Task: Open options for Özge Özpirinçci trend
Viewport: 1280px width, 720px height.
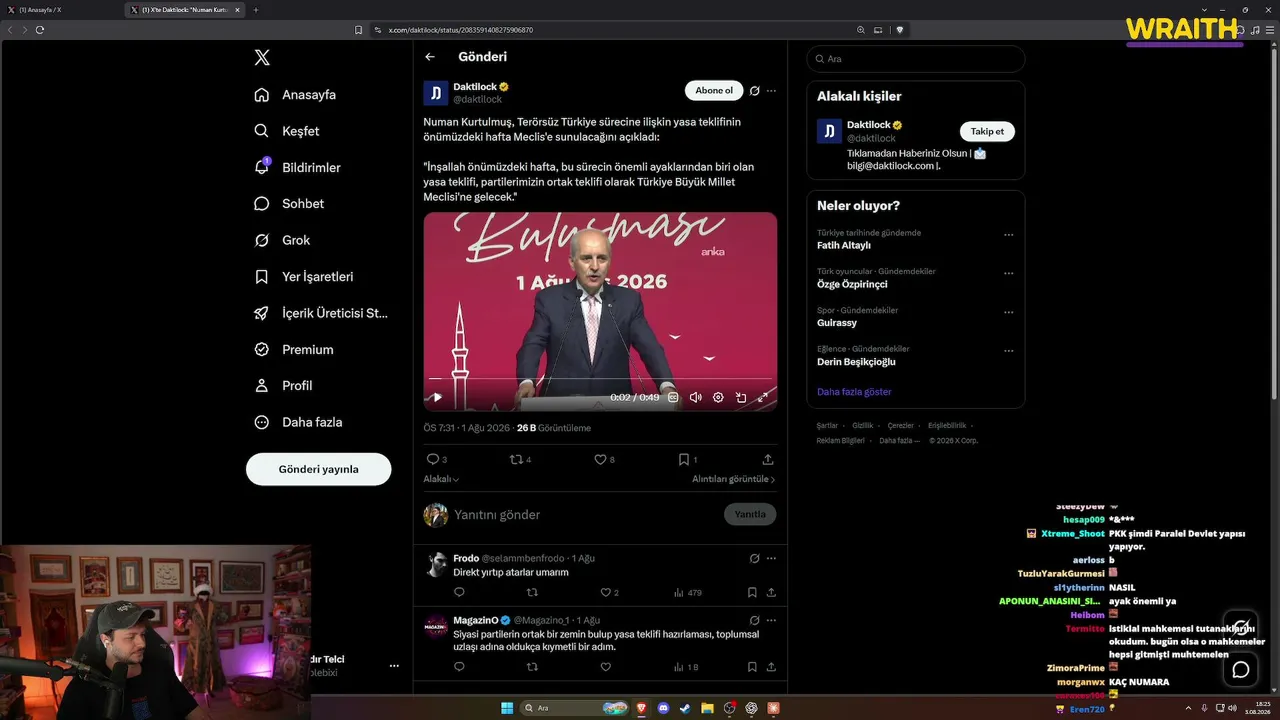Action: point(1009,273)
